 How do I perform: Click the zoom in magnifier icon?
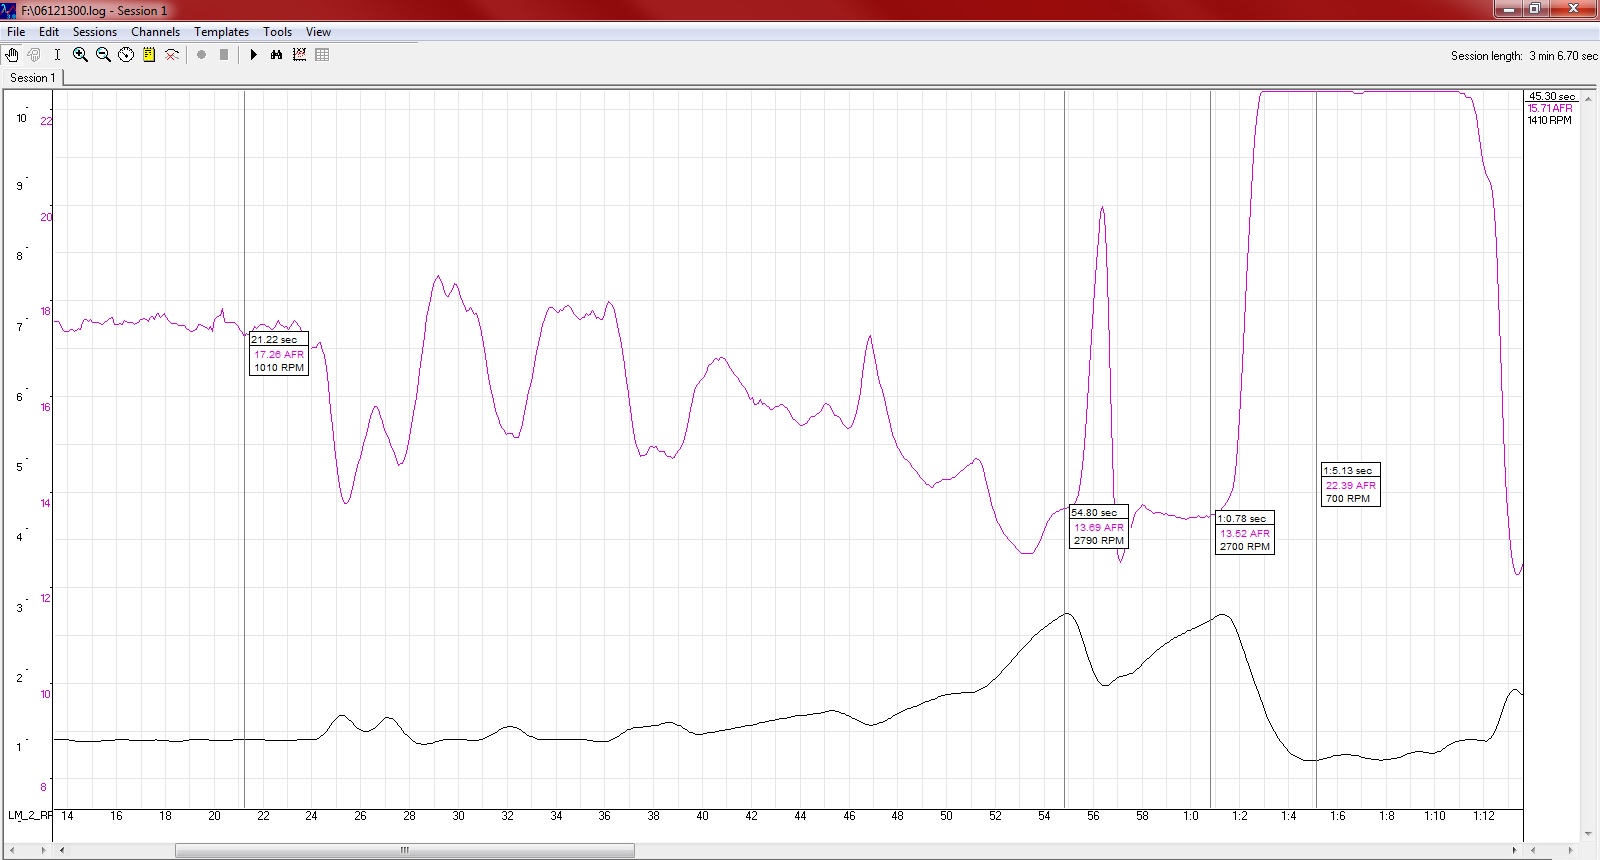click(80, 55)
